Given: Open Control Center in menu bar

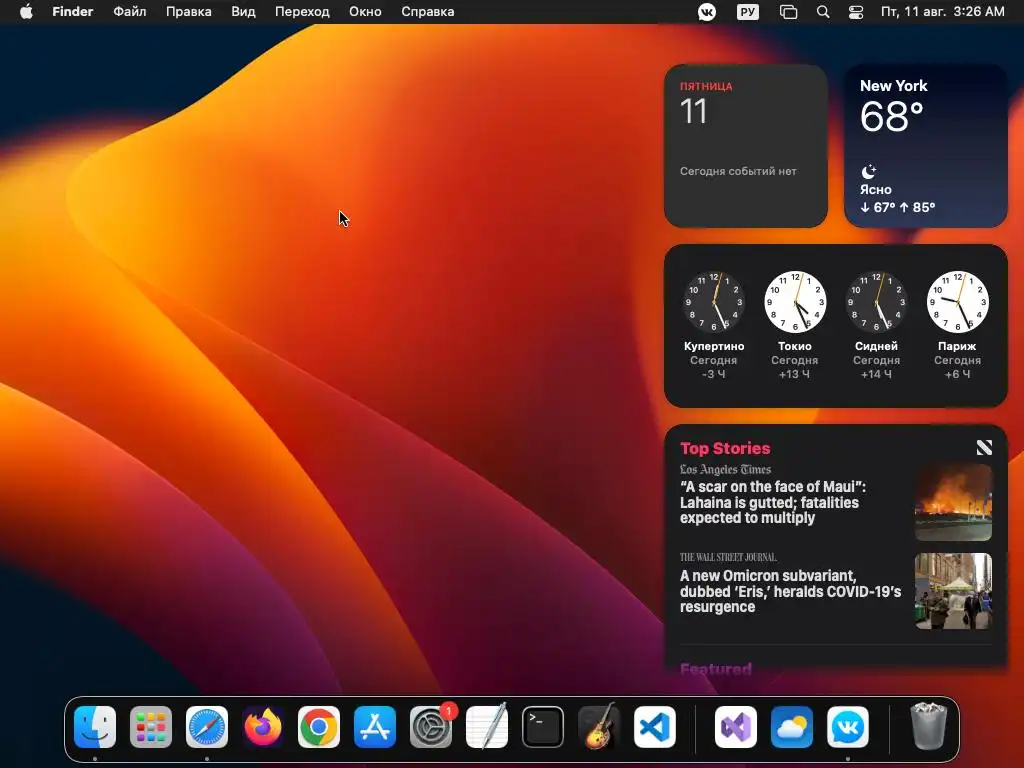Looking at the screenshot, I should tap(856, 12).
